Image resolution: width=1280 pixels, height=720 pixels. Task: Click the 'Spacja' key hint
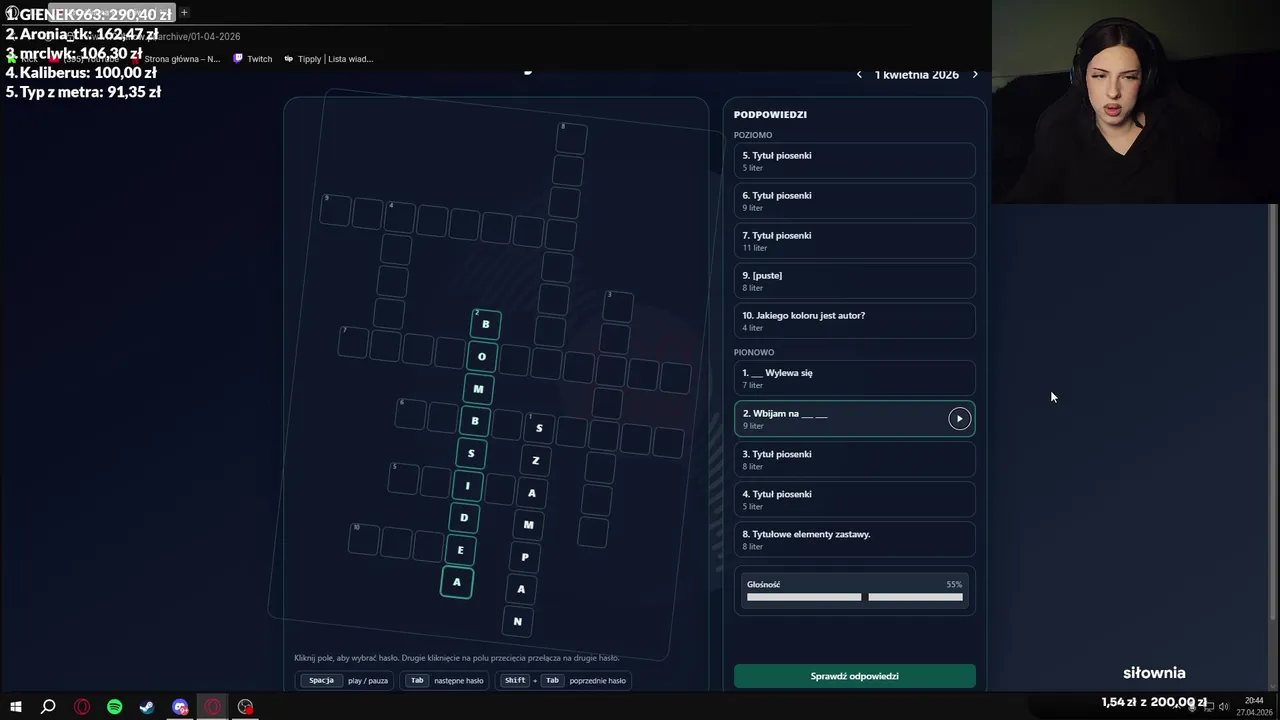coord(321,680)
